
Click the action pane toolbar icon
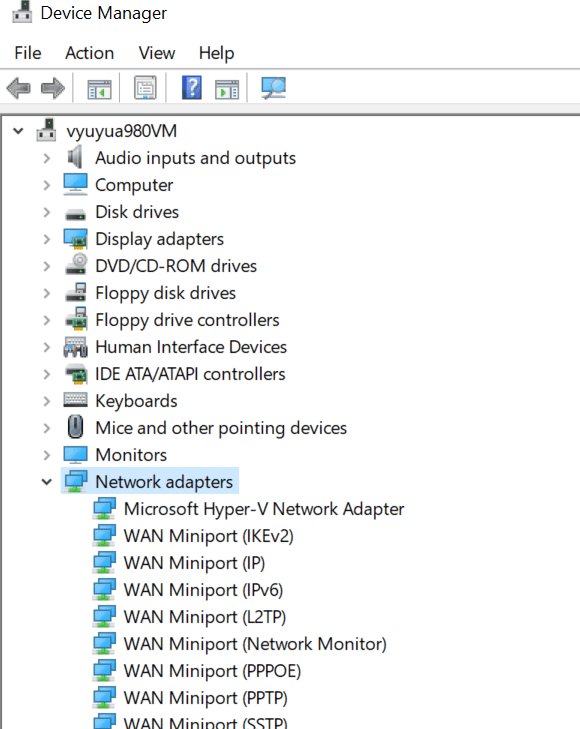pyautogui.click(x=227, y=89)
